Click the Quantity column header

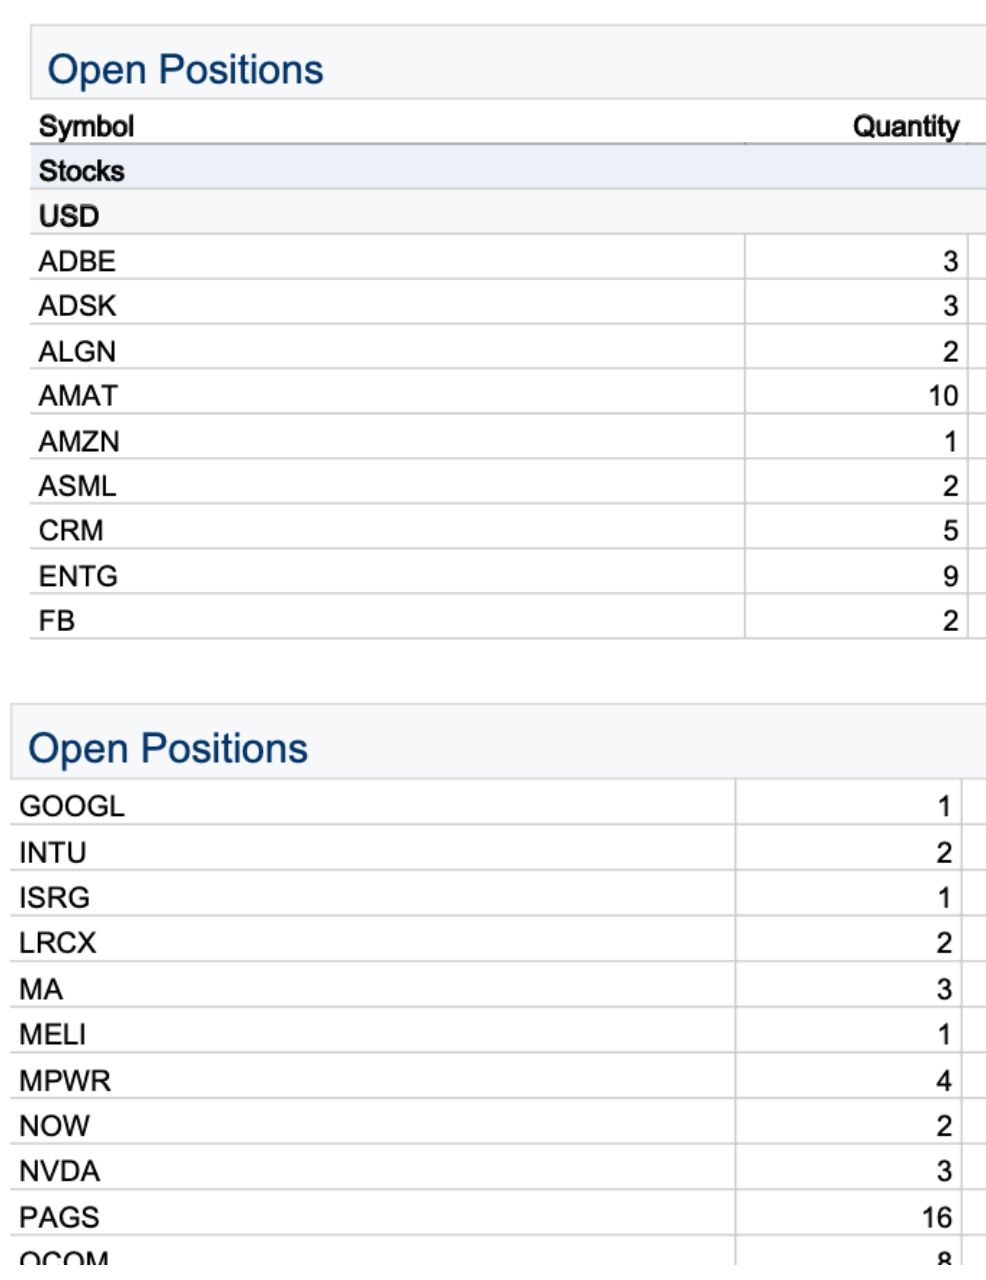[905, 126]
